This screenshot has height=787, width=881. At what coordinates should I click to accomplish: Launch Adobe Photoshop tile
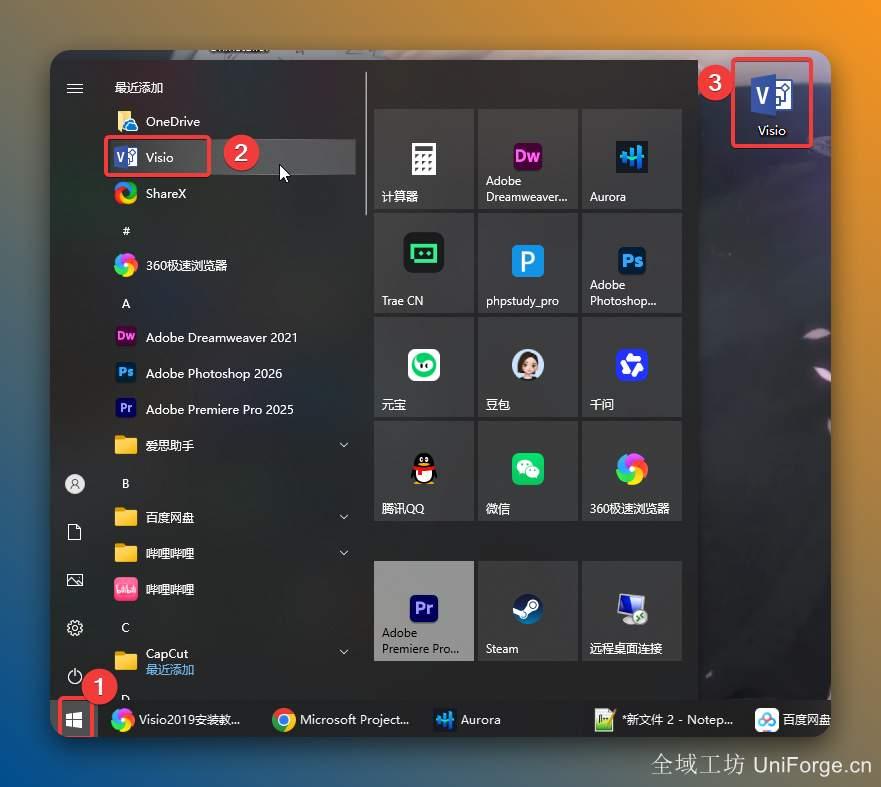[x=632, y=263]
